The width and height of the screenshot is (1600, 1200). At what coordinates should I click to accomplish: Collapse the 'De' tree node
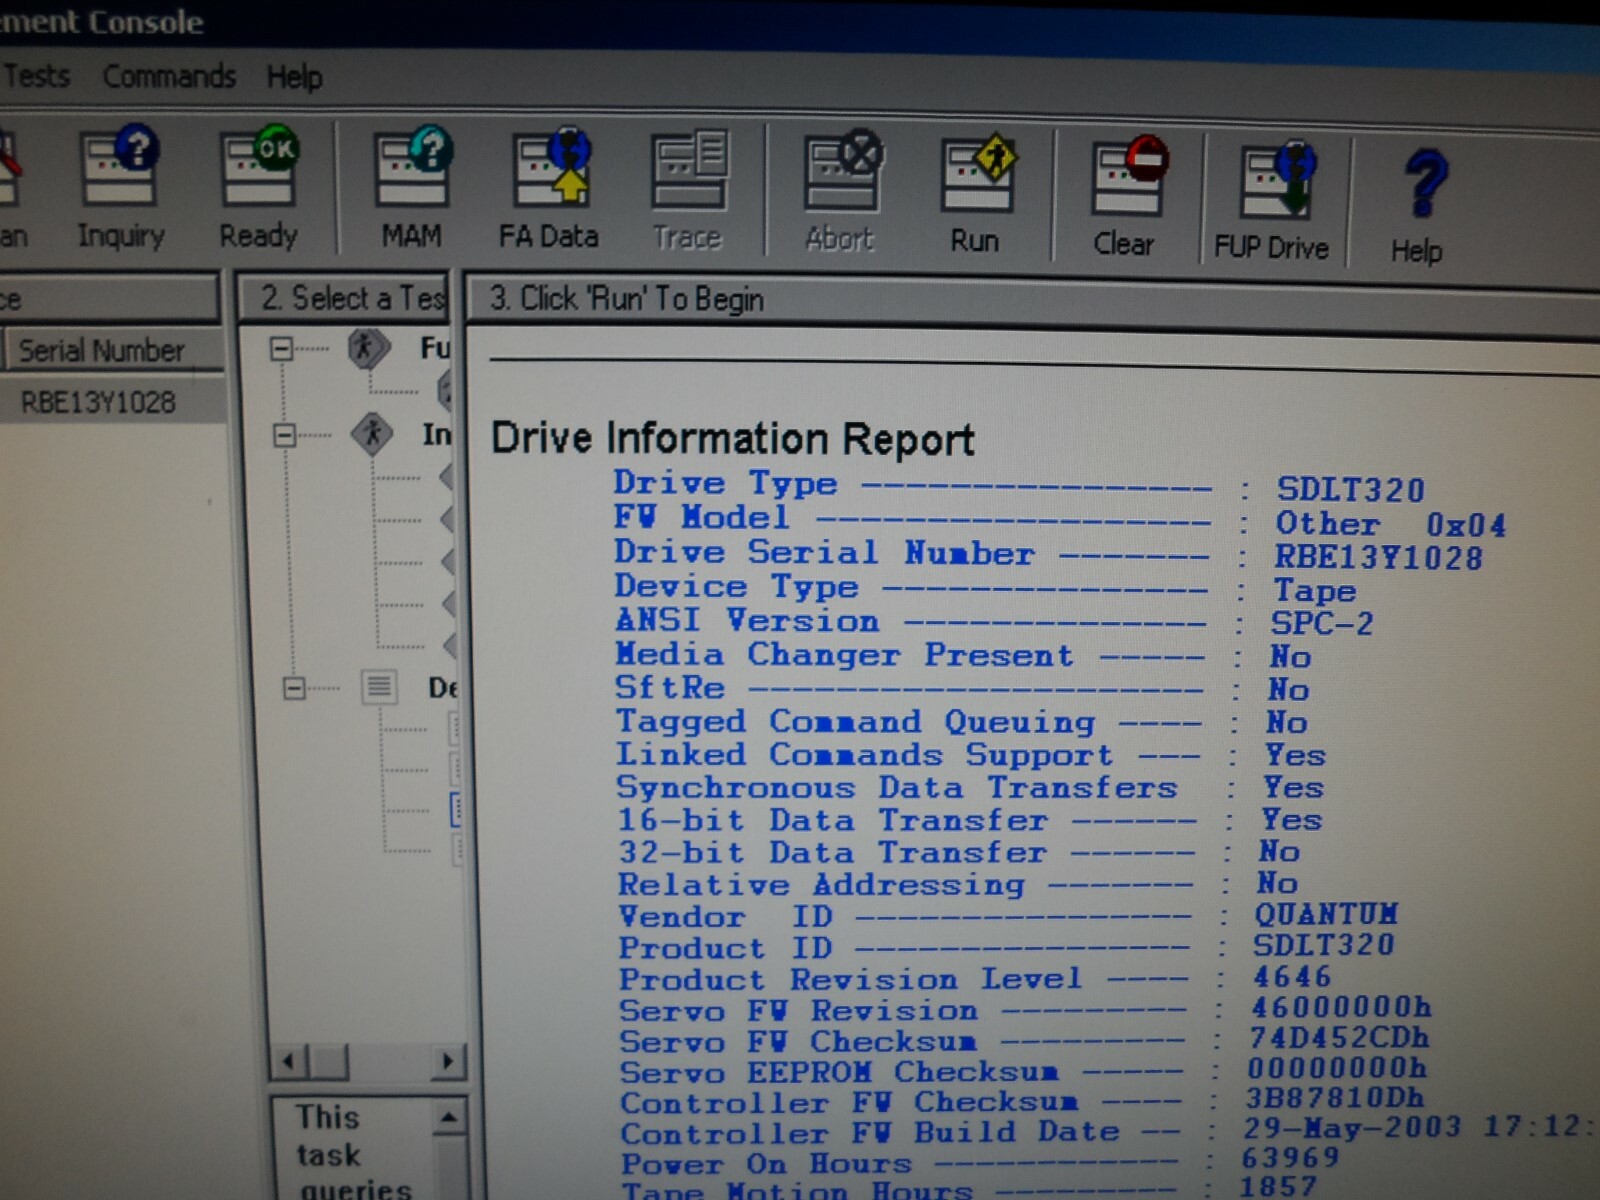[294, 688]
